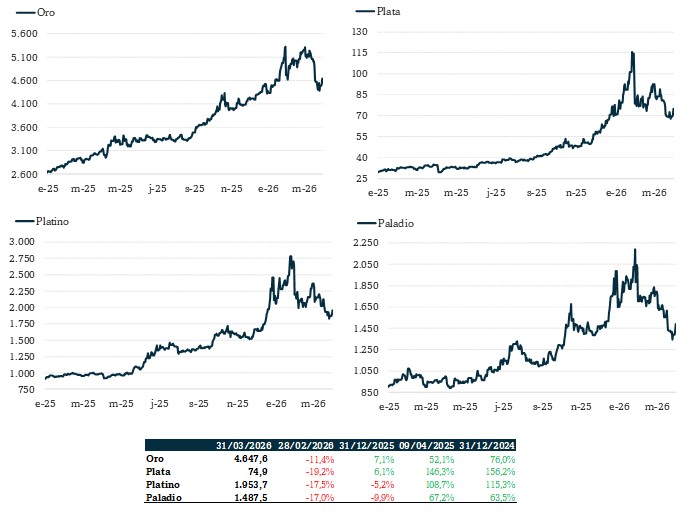Click the 3.000 axis label on Platino chart
684x520 pixels.
click(22, 242)
